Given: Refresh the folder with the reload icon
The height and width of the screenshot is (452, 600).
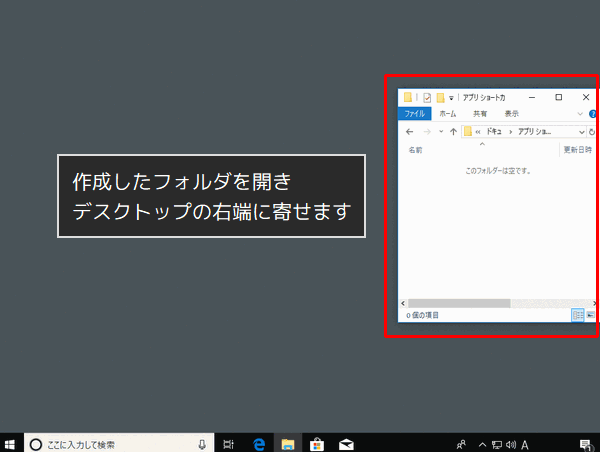Looking at the screenshot, I should pos(593,131).
